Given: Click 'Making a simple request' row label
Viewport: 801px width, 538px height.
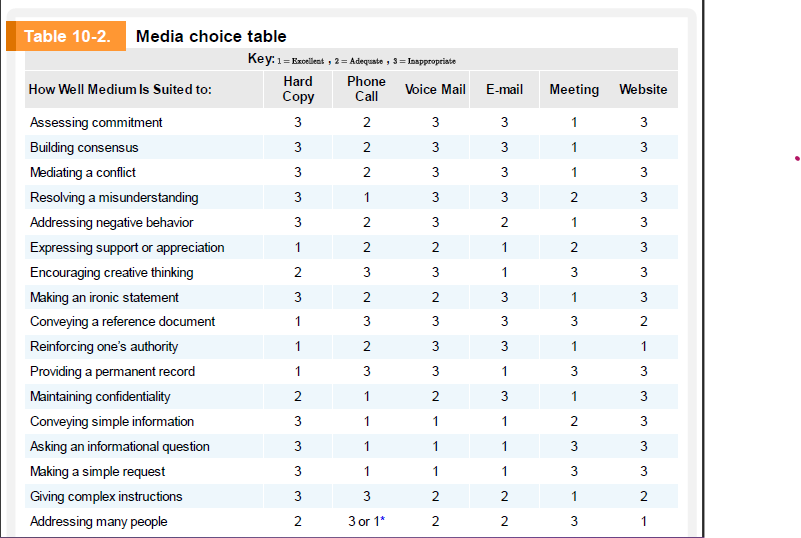Looking at the screenshot, I should coord(98,472).
